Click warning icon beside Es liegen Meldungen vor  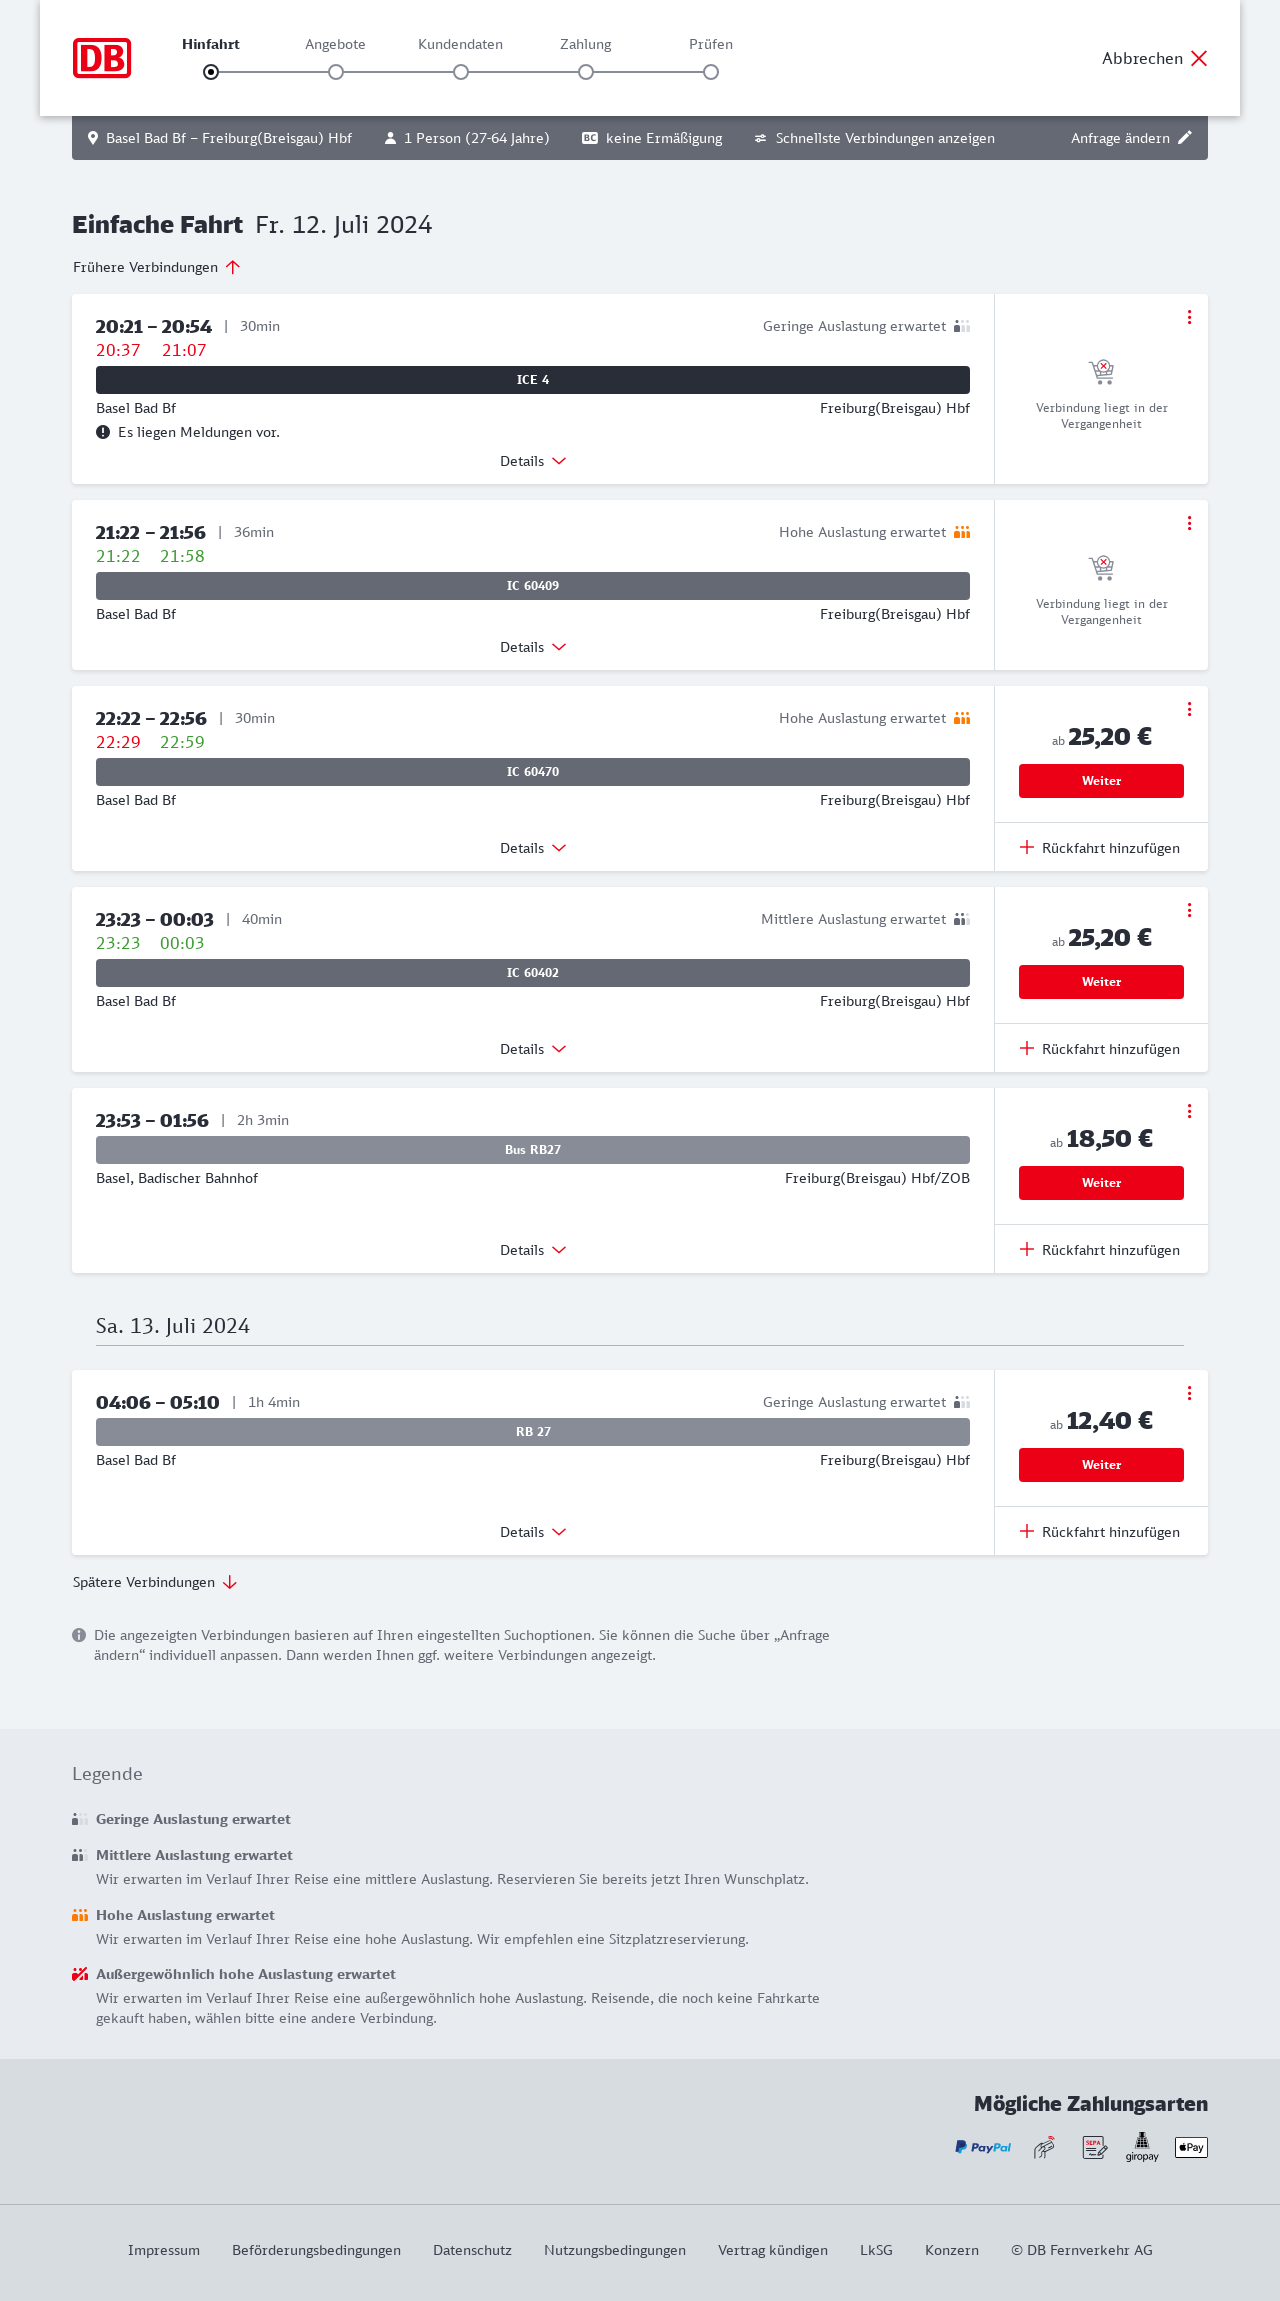(103, 432)
